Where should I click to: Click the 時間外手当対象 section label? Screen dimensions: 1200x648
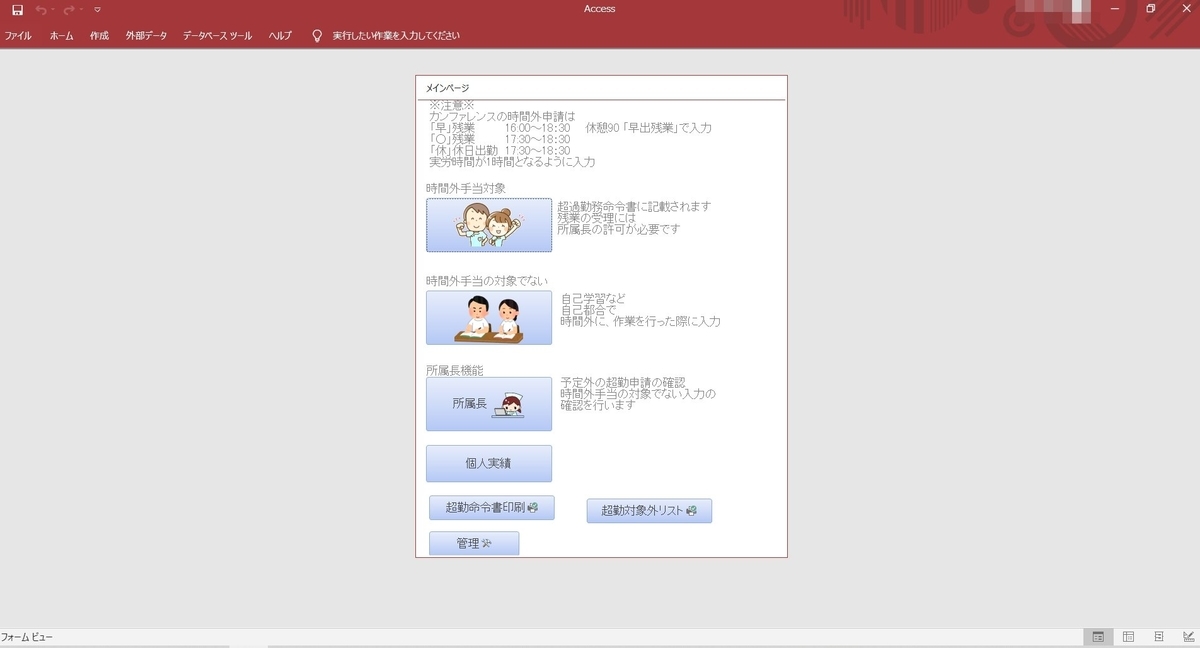[466, 187]
